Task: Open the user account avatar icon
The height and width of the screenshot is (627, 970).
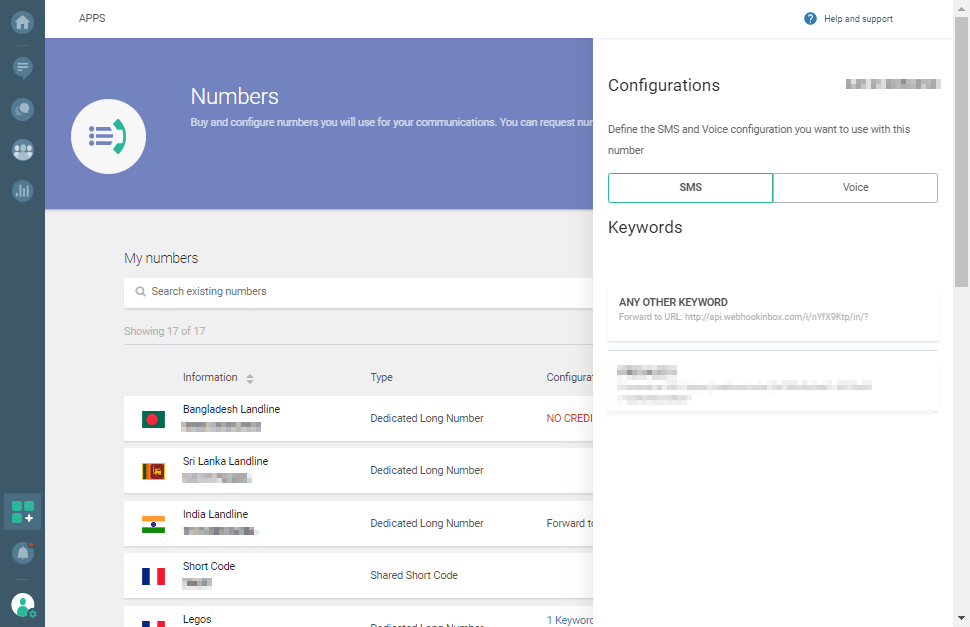Action: pyautogui.click(x=22, y=604)
